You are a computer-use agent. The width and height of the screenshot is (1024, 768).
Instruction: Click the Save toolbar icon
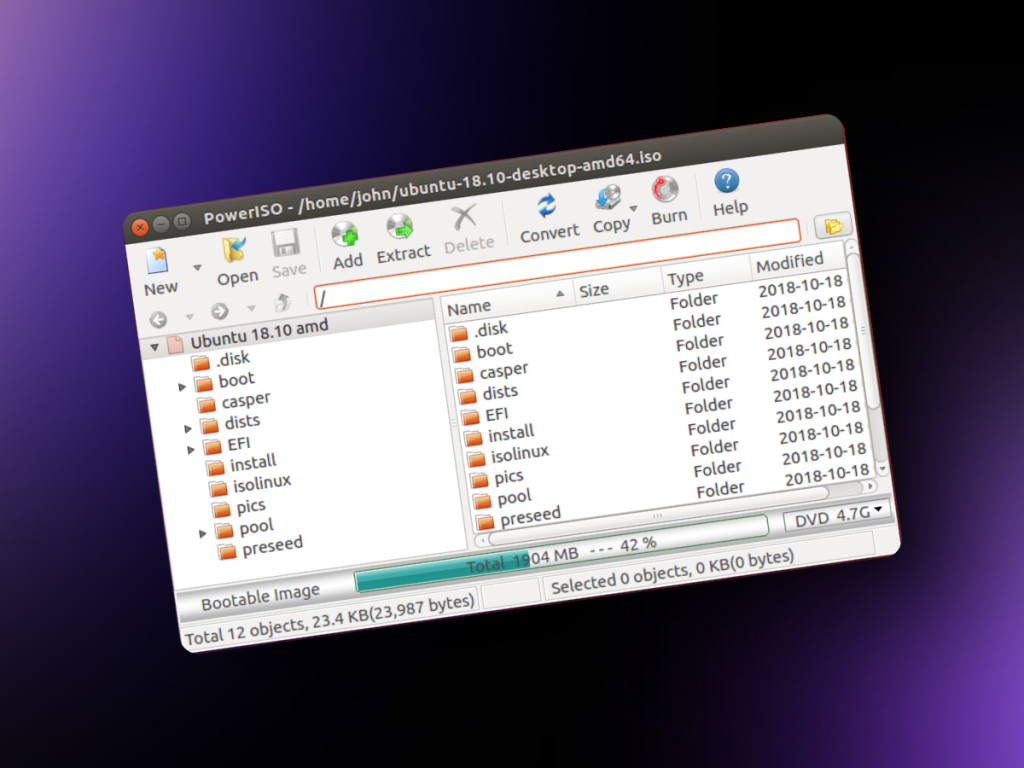(285, 243)
